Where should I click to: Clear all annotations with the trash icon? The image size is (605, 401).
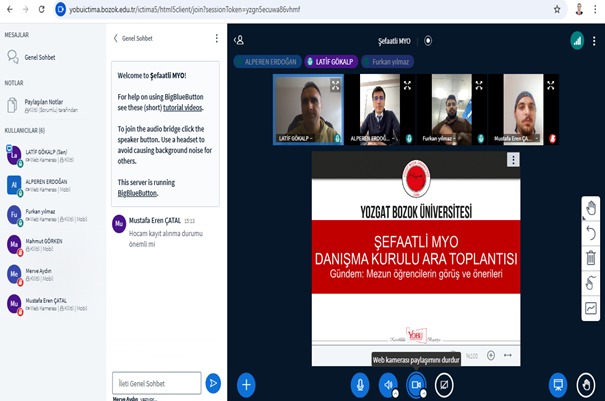point(590,258)
